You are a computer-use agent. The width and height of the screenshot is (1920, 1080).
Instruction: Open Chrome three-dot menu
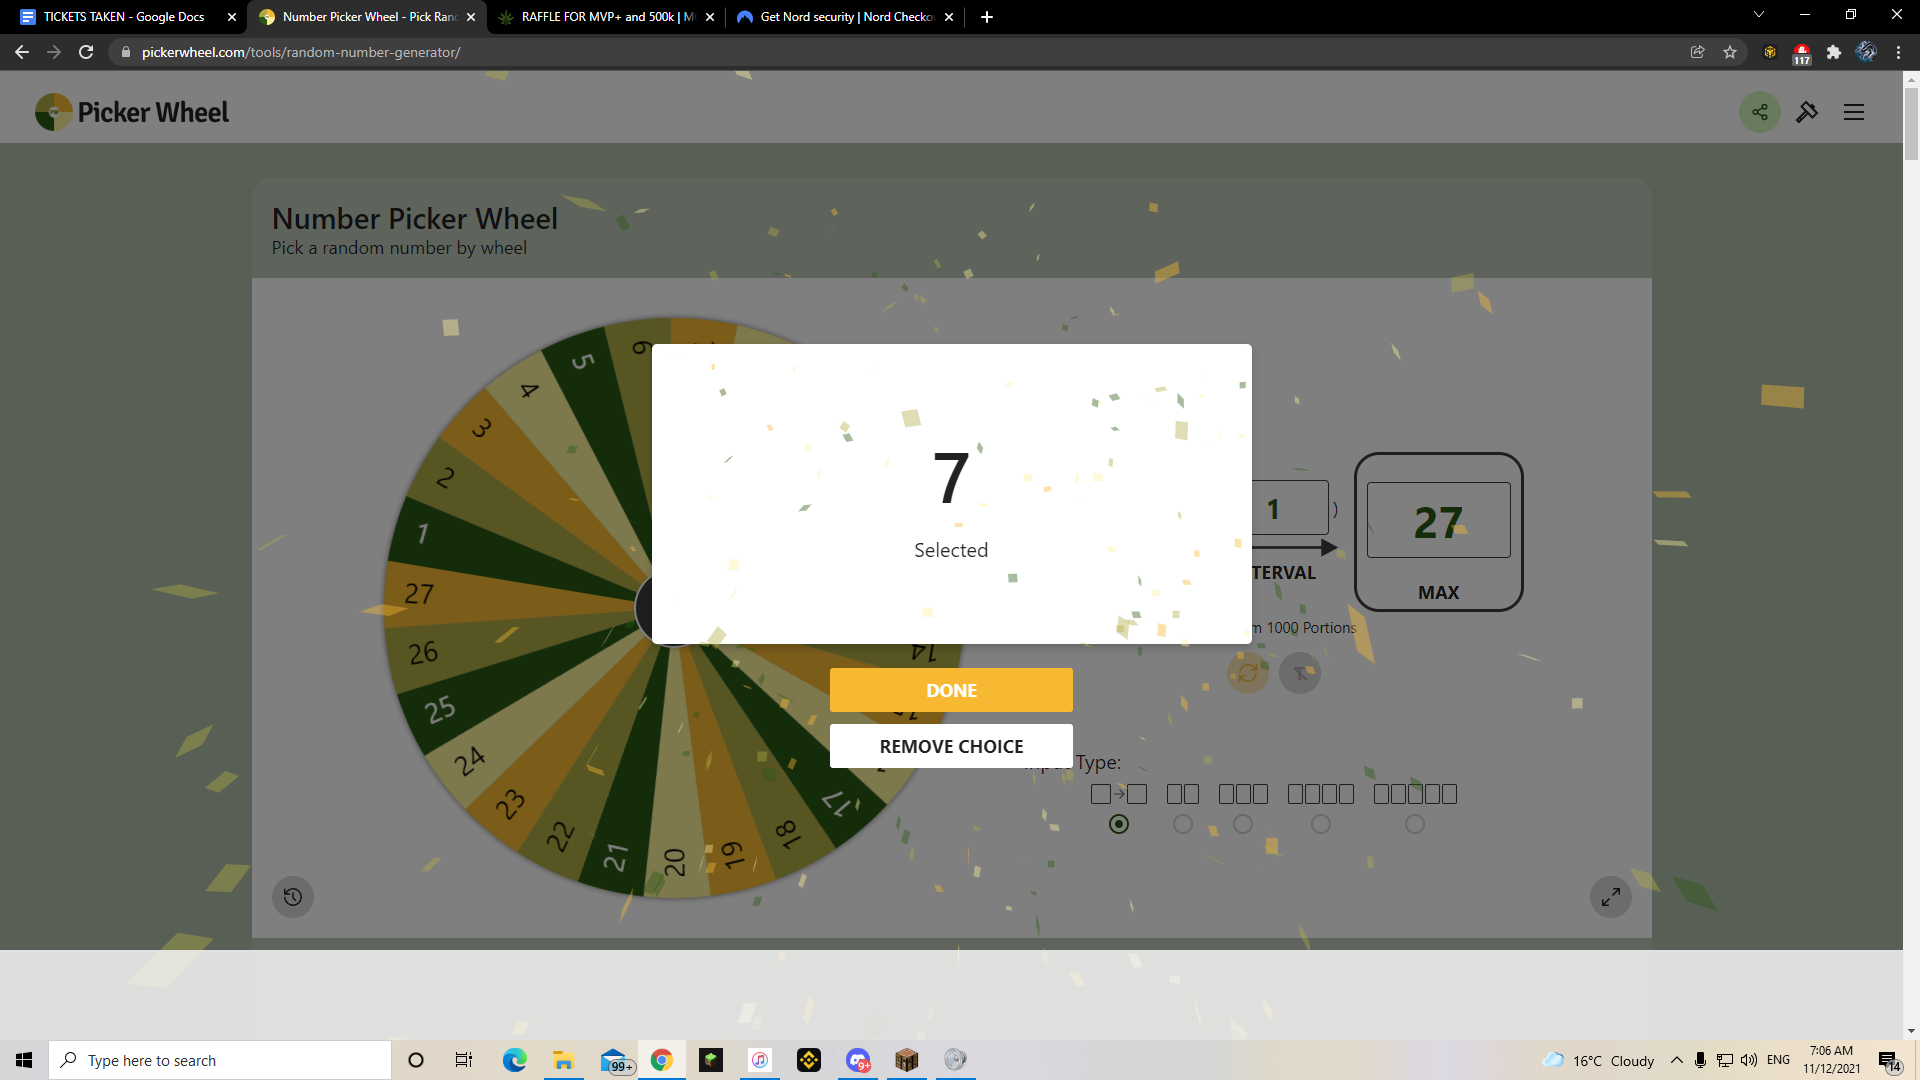coord(1899,52)
